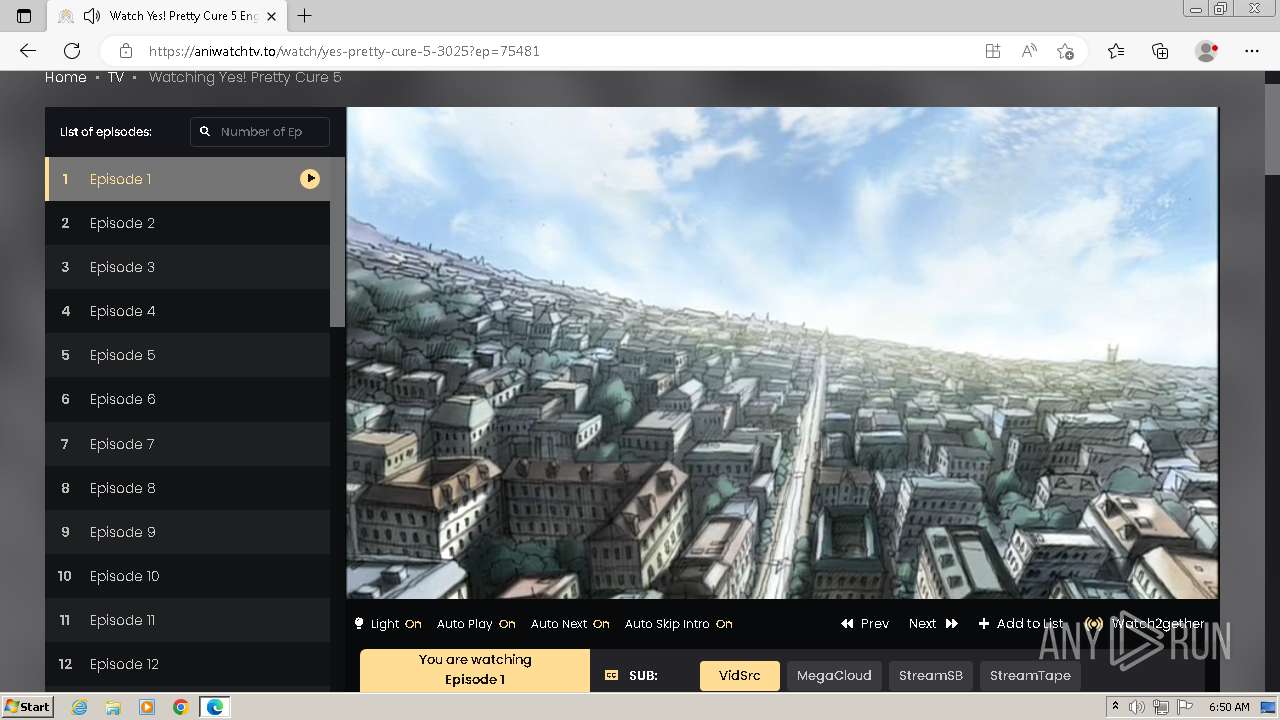Open a new browser tab
Viewport: 1280px width, 720px height.
point(305,16)
